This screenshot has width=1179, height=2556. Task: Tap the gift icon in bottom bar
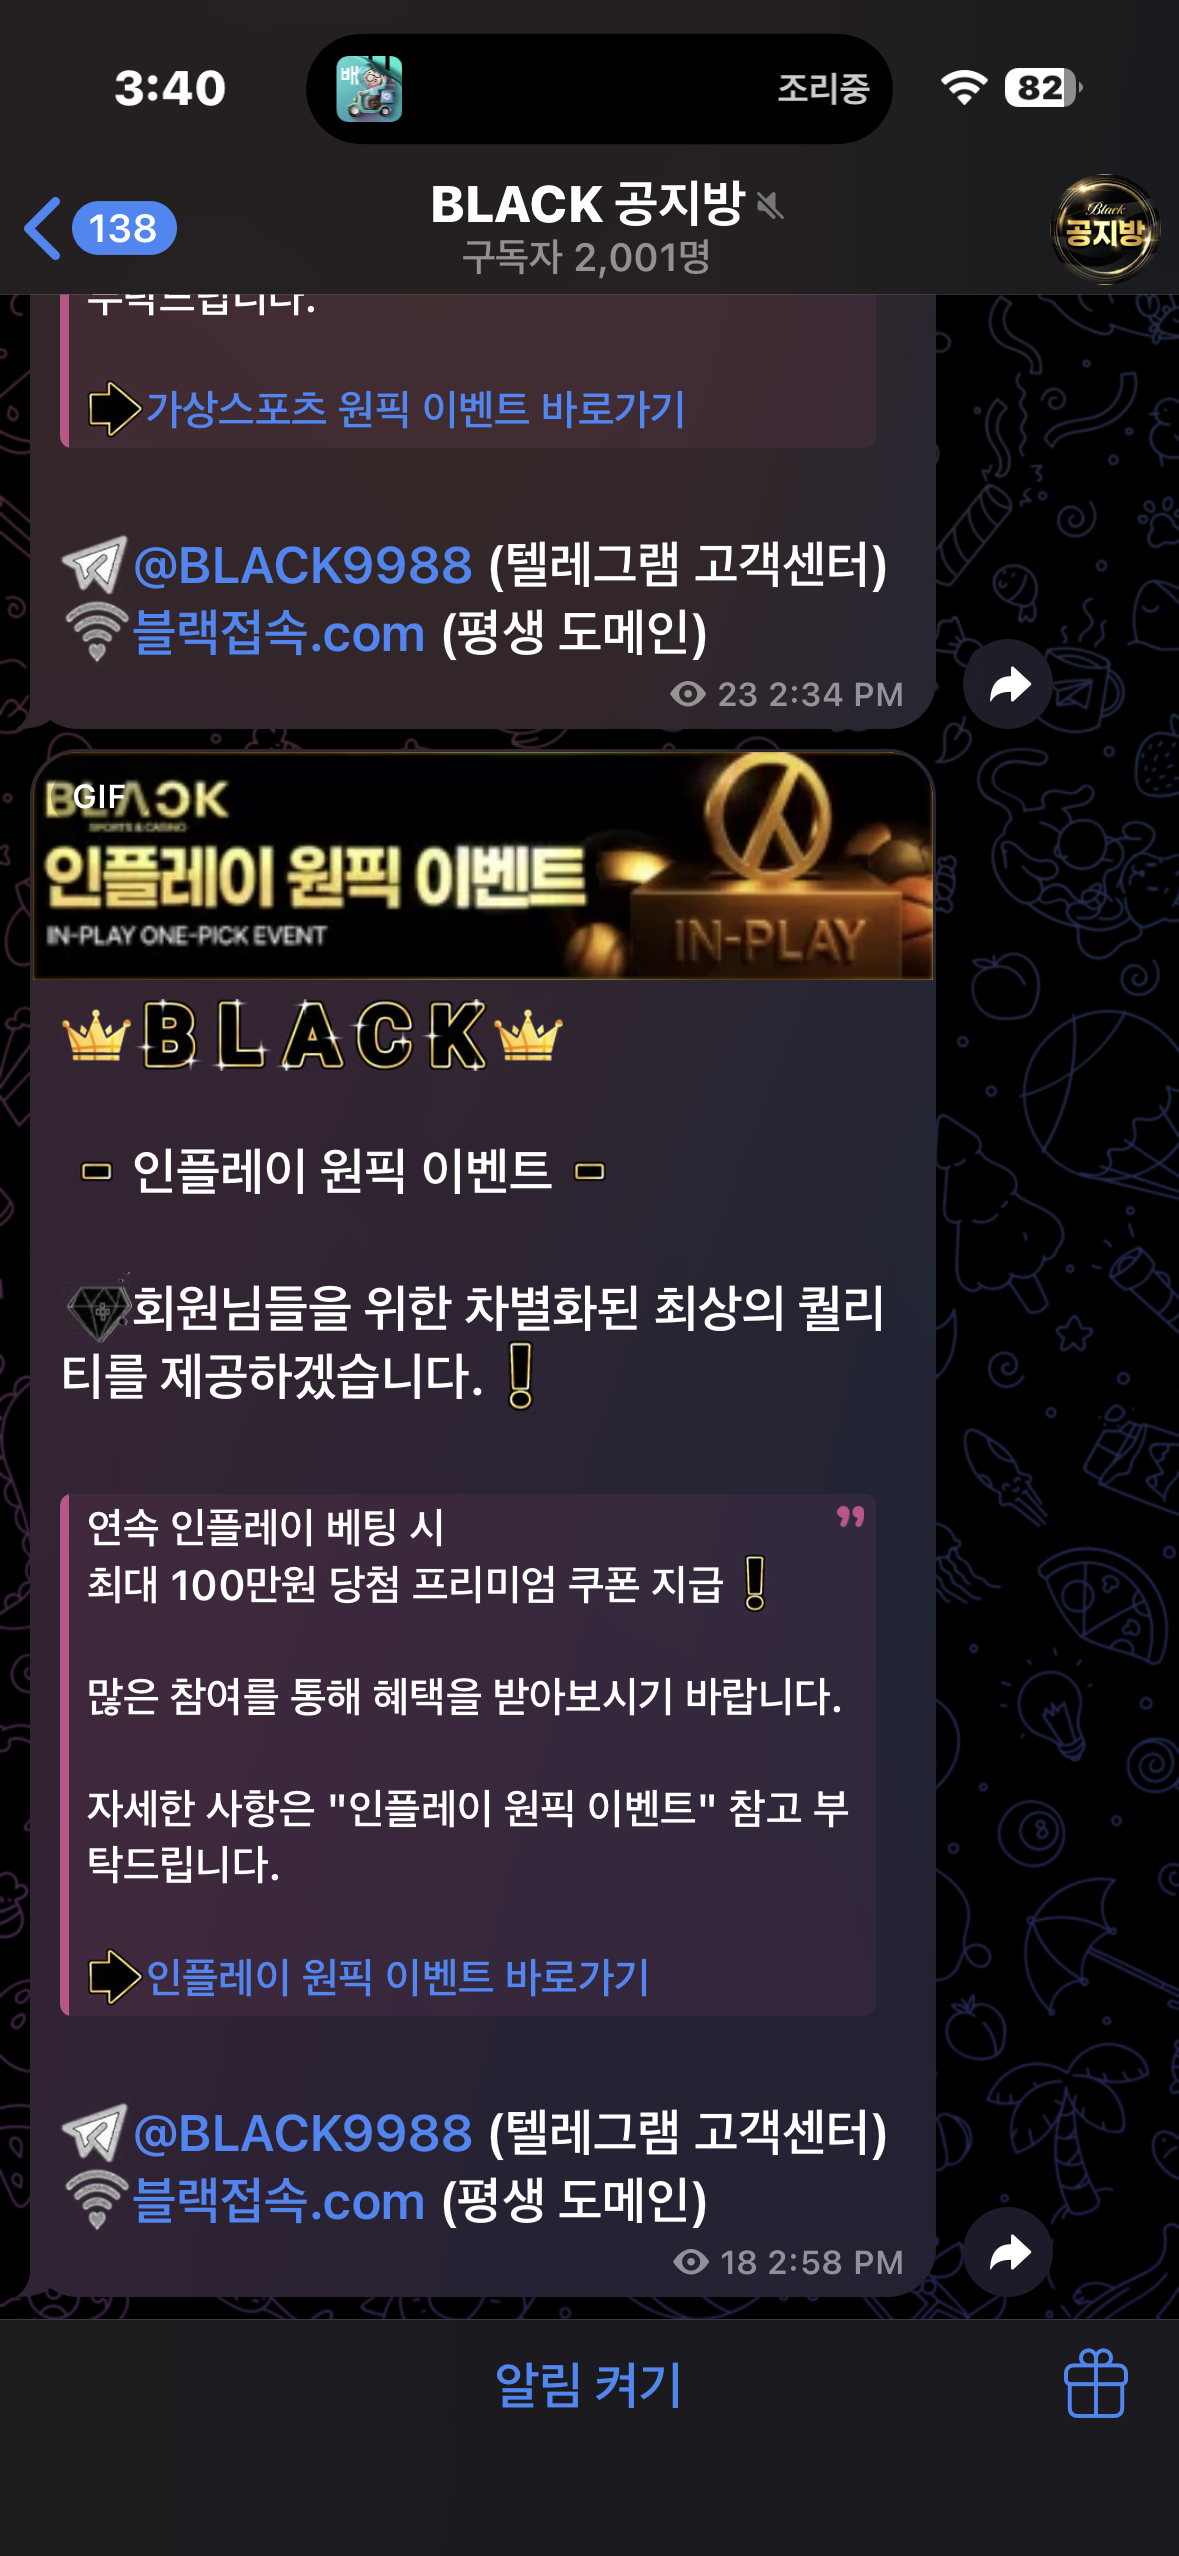pos(1095,2383)
